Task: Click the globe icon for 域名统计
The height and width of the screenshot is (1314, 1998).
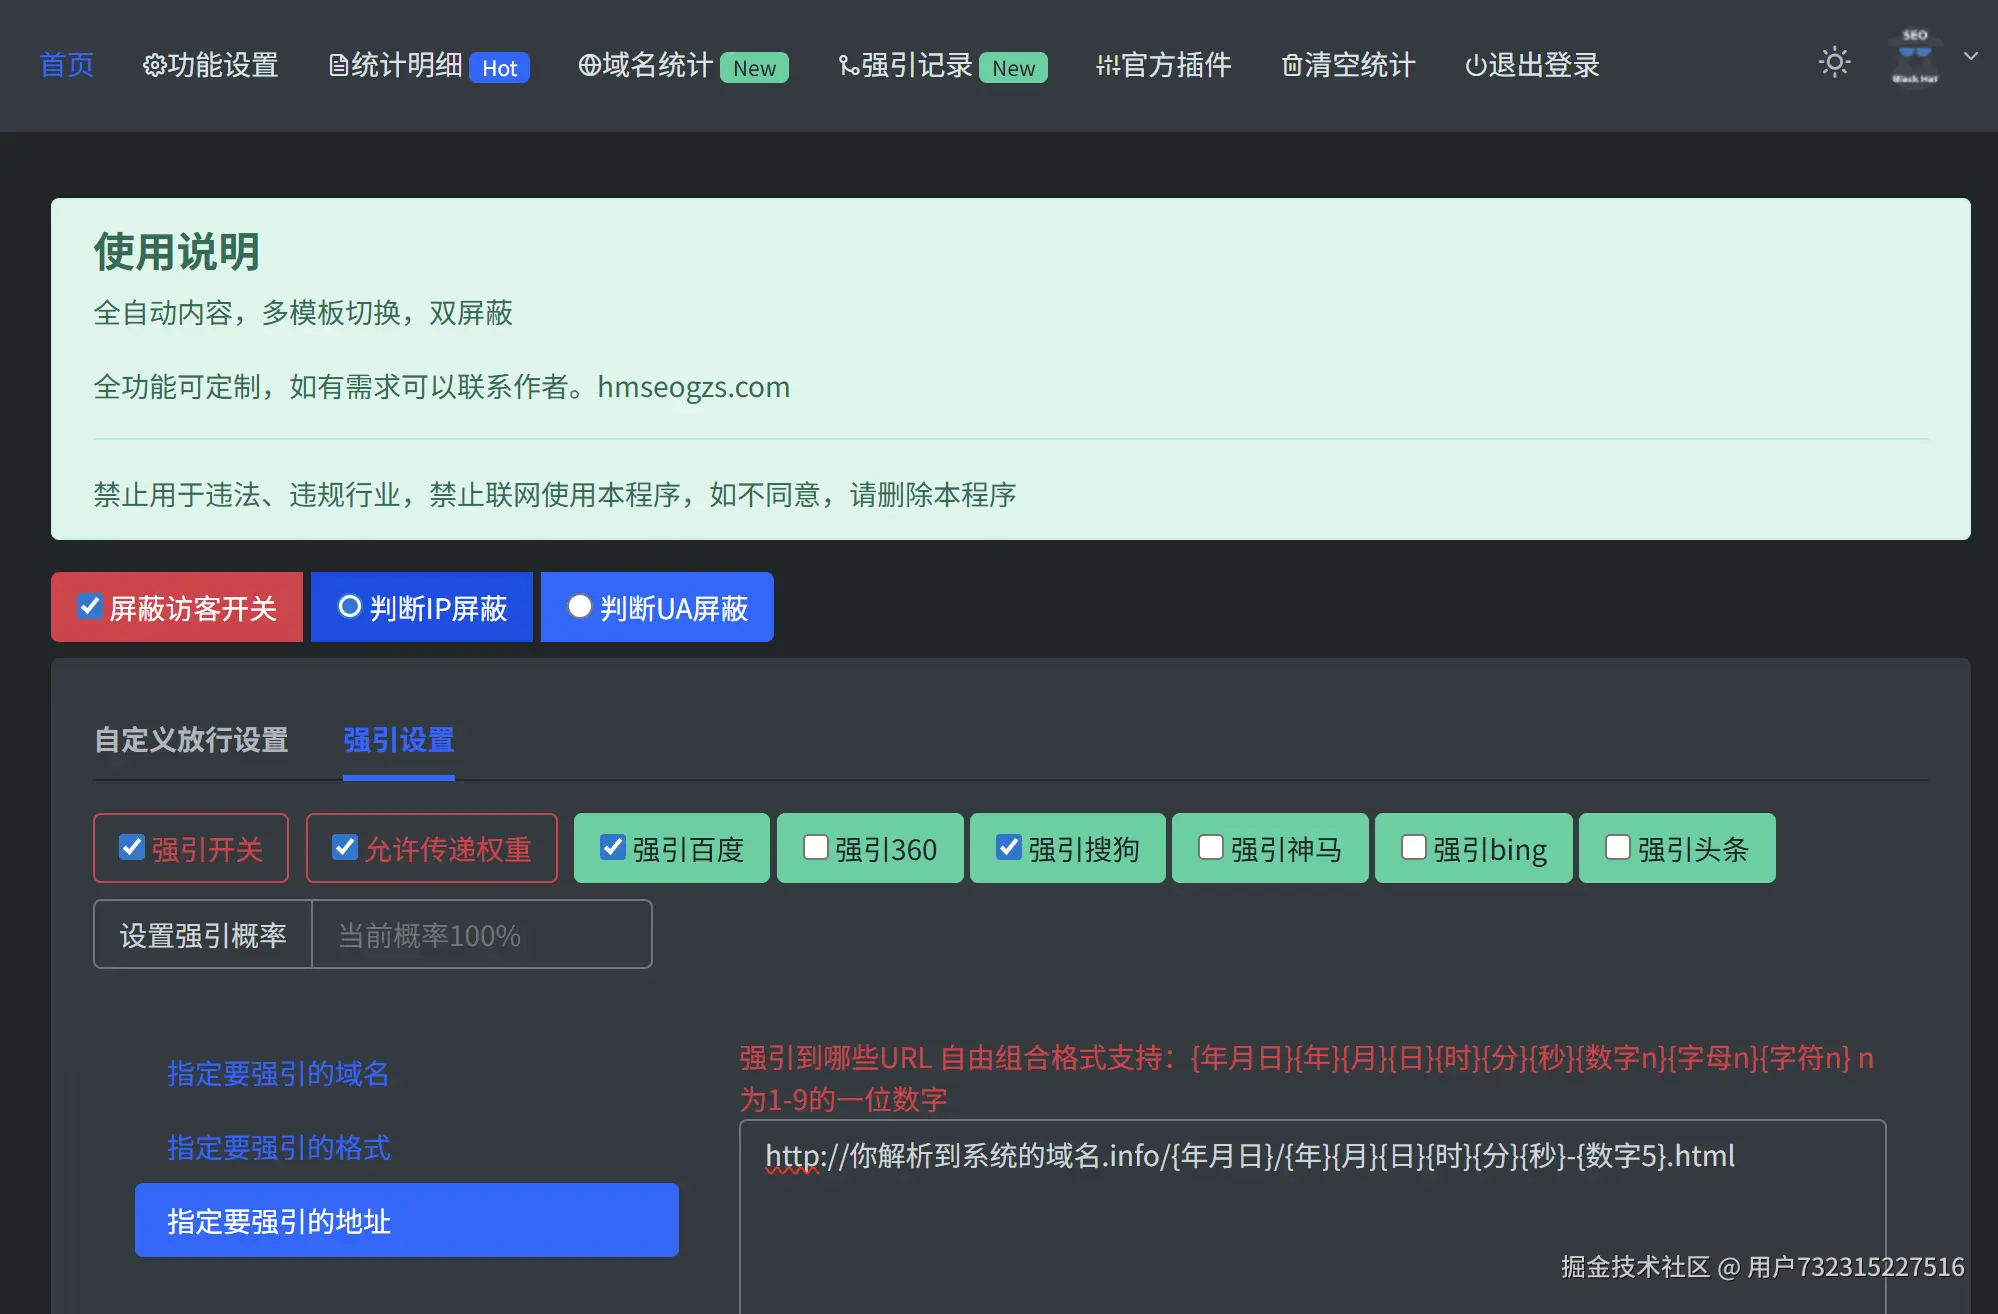Action: pos(589,66)
